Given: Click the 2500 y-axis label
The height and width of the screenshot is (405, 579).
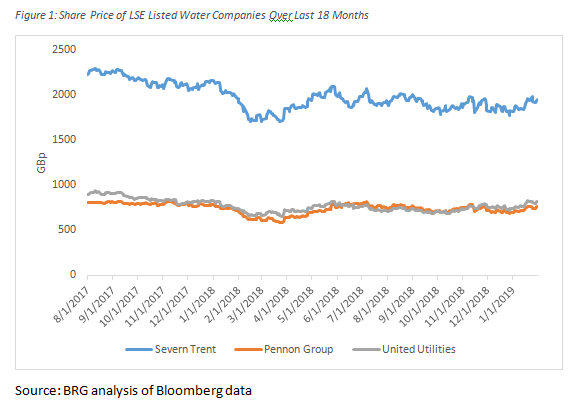Looking at the screenshot, I should click(x=64, y=49).
